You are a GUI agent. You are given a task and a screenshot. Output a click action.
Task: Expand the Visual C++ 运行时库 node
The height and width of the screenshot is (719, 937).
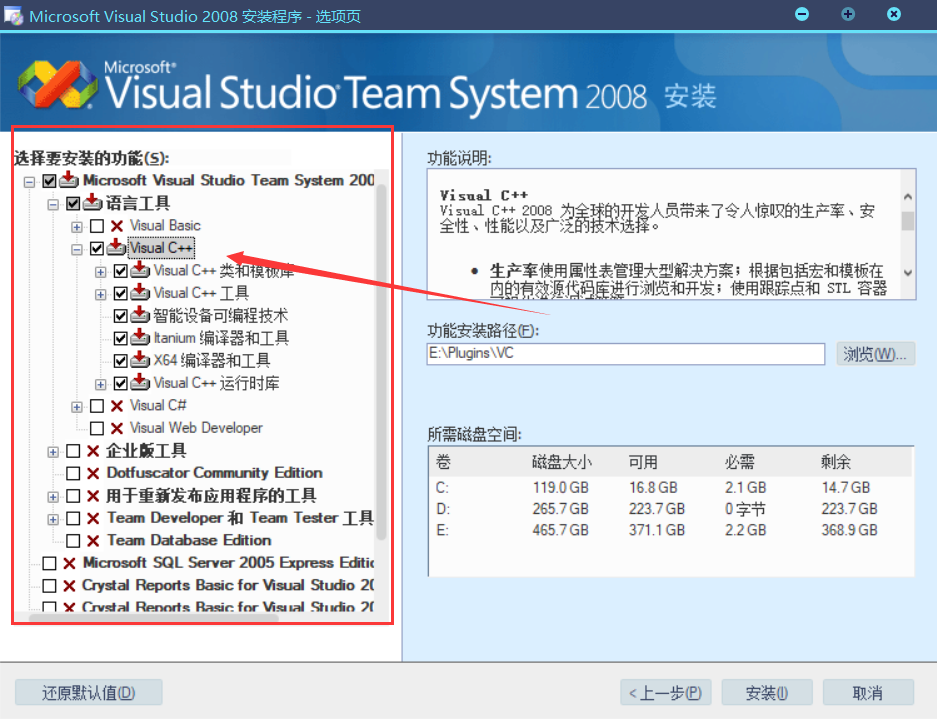(x=101, y=383)
